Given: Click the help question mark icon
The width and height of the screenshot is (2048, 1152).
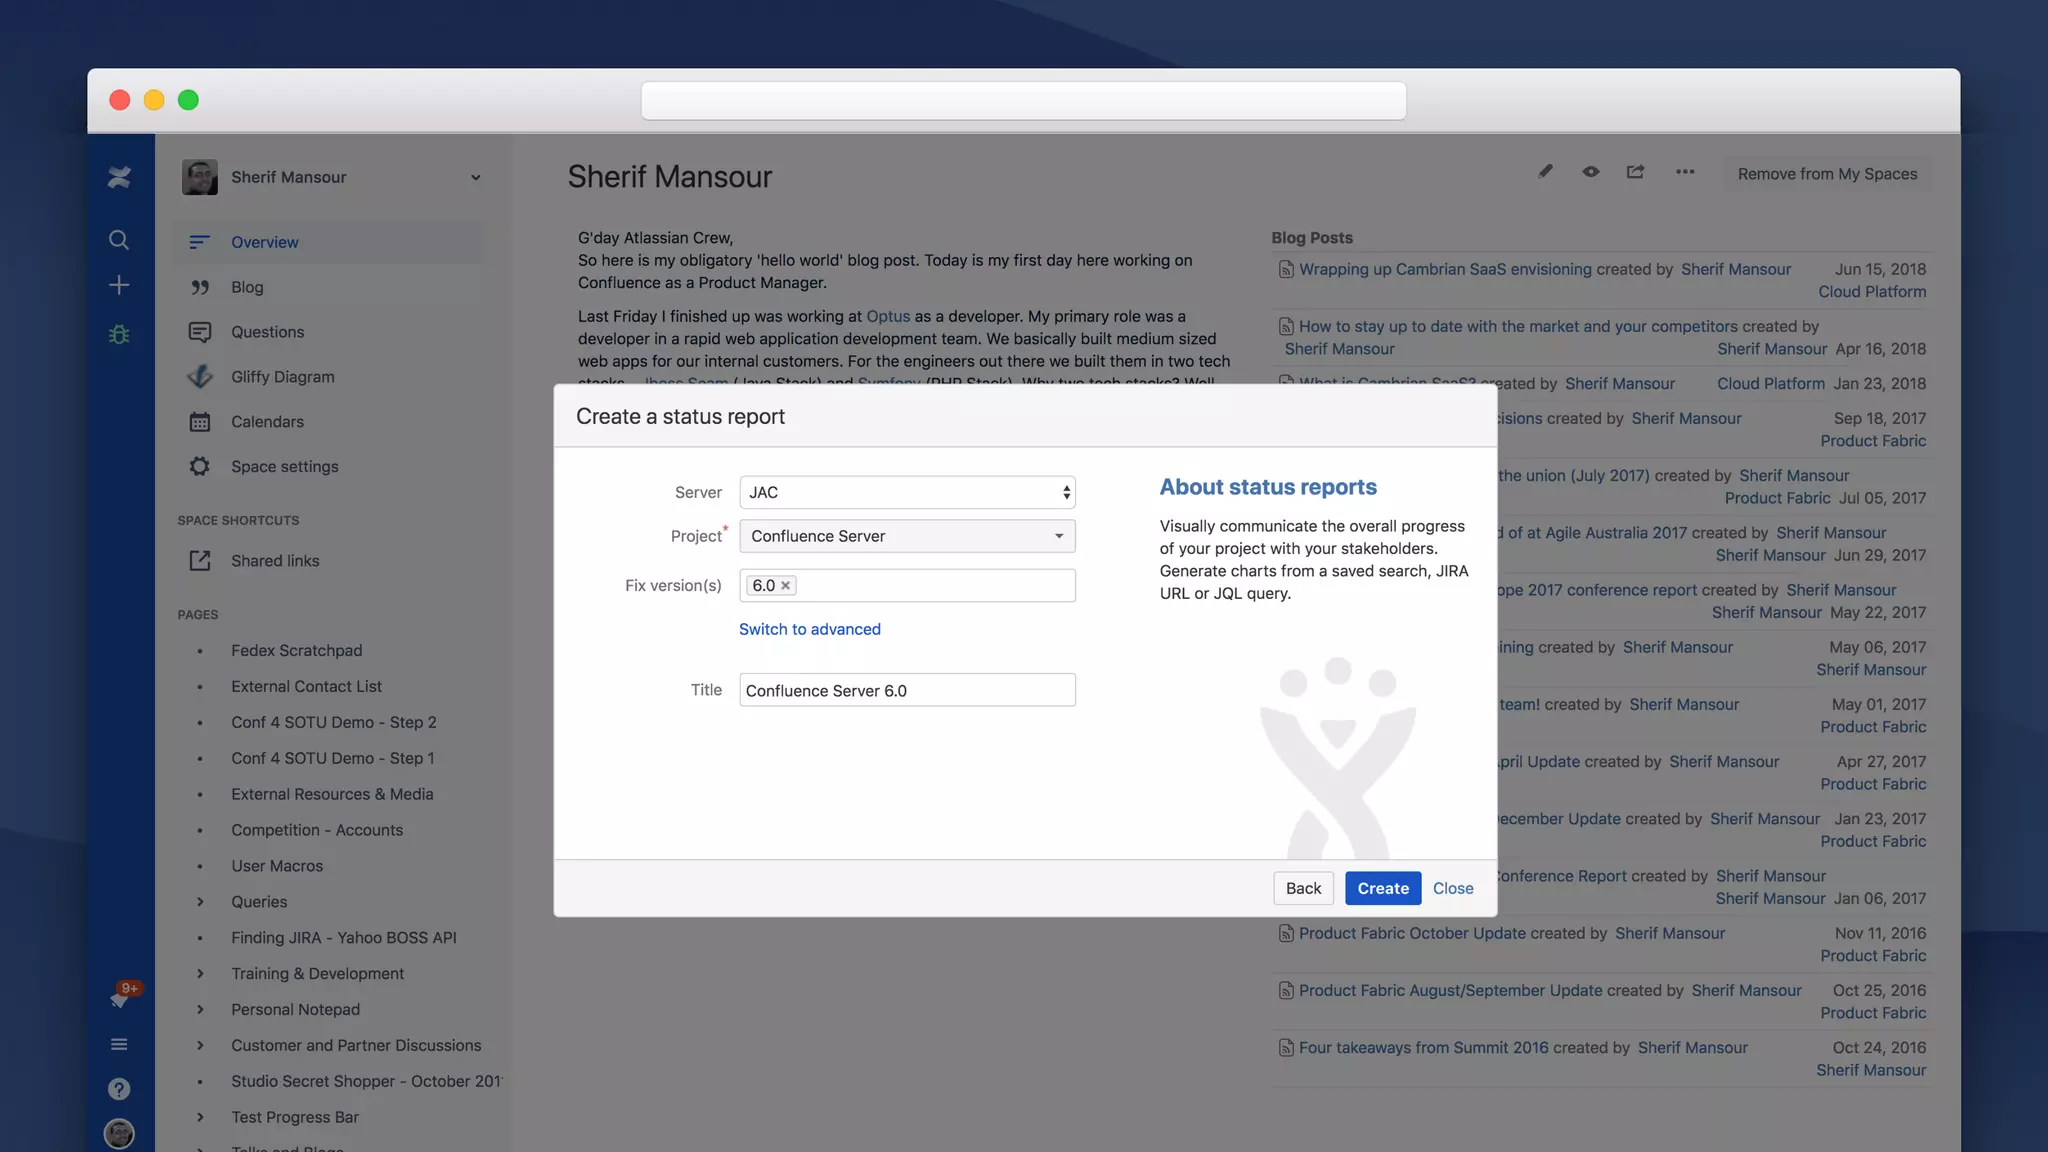Looking at the screenshot, I should pos(119,1089).
